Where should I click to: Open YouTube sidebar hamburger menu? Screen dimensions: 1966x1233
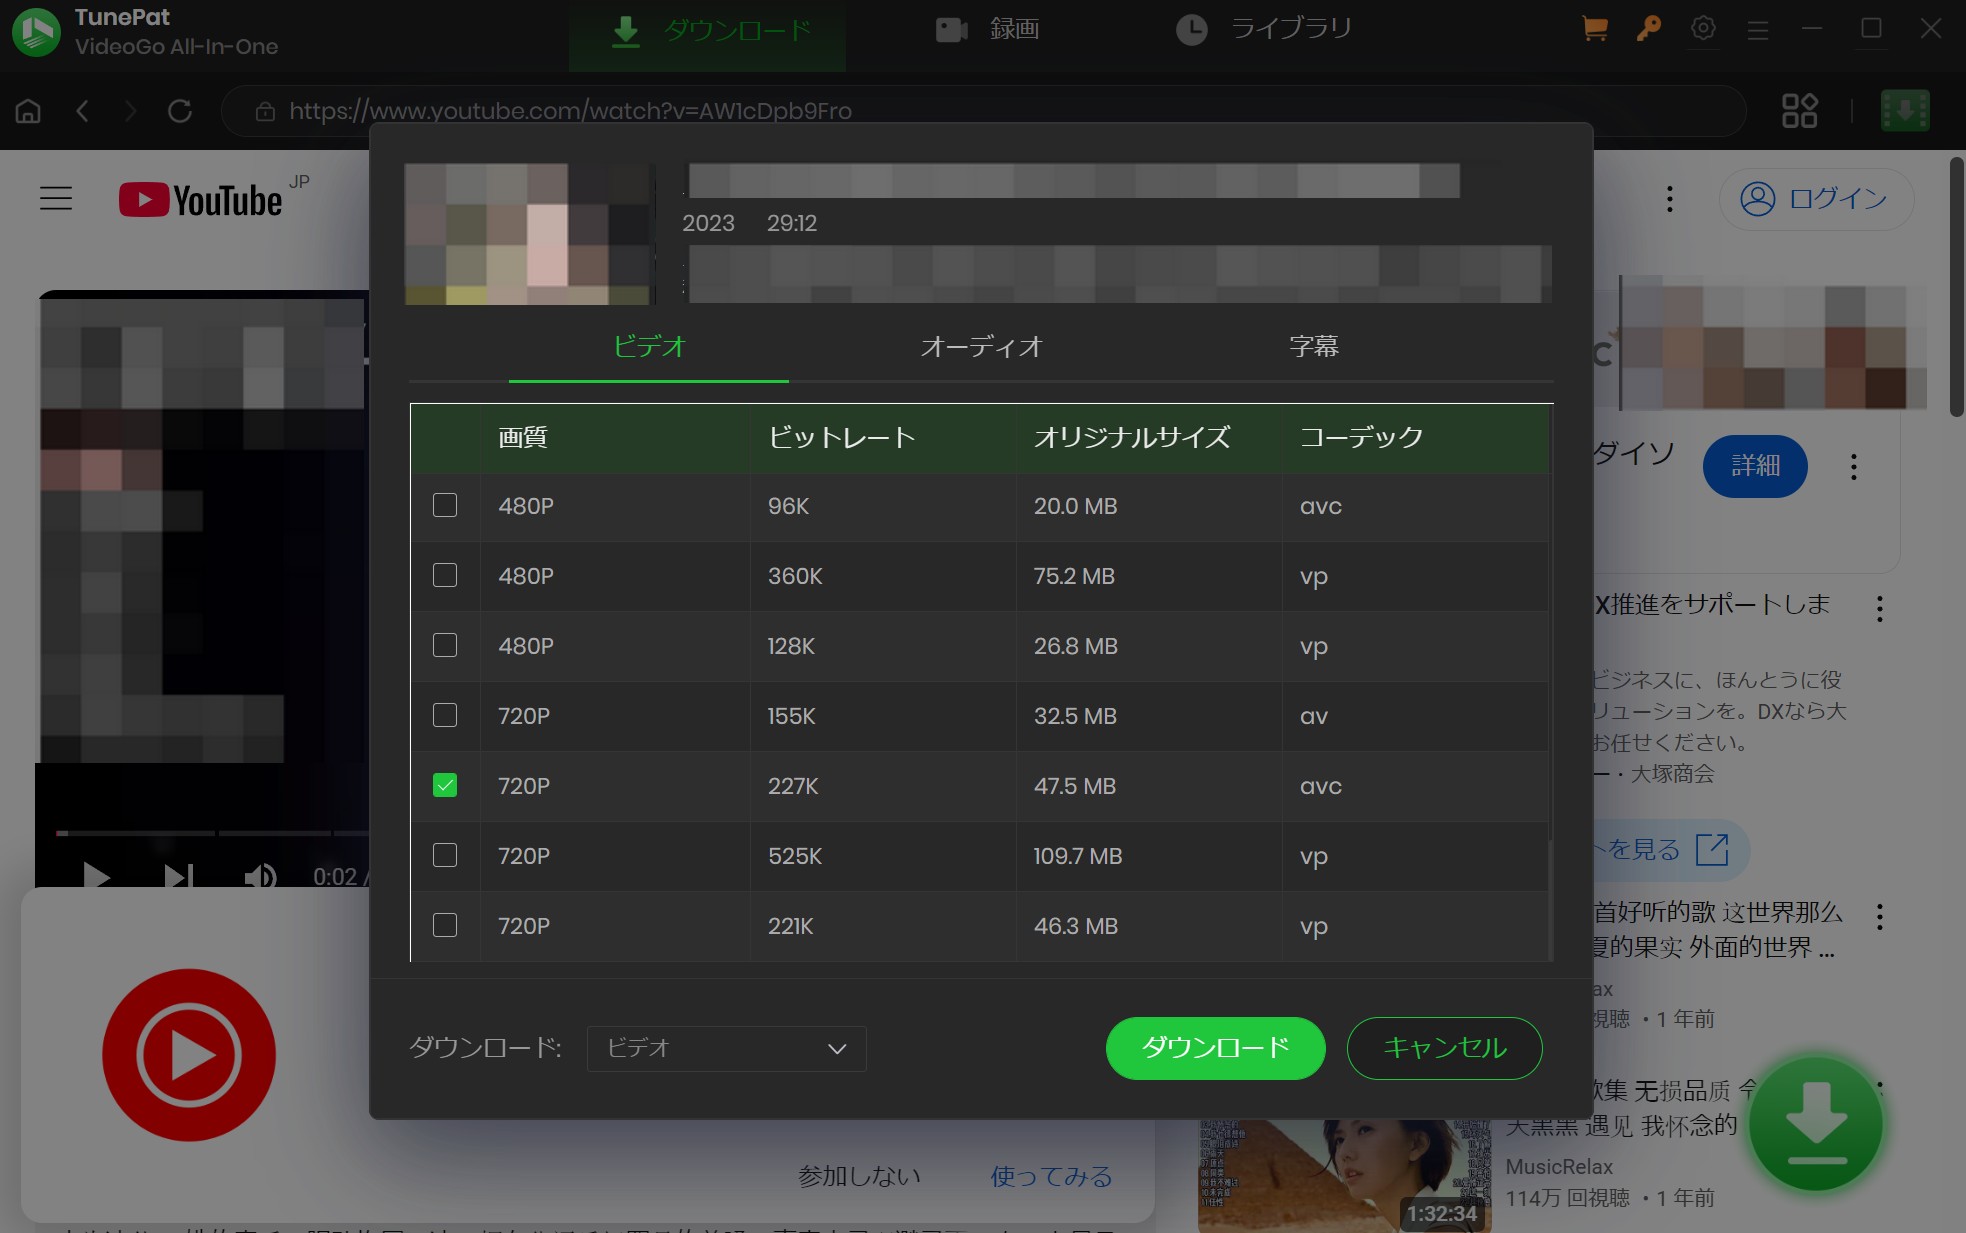tap(56, 199)
